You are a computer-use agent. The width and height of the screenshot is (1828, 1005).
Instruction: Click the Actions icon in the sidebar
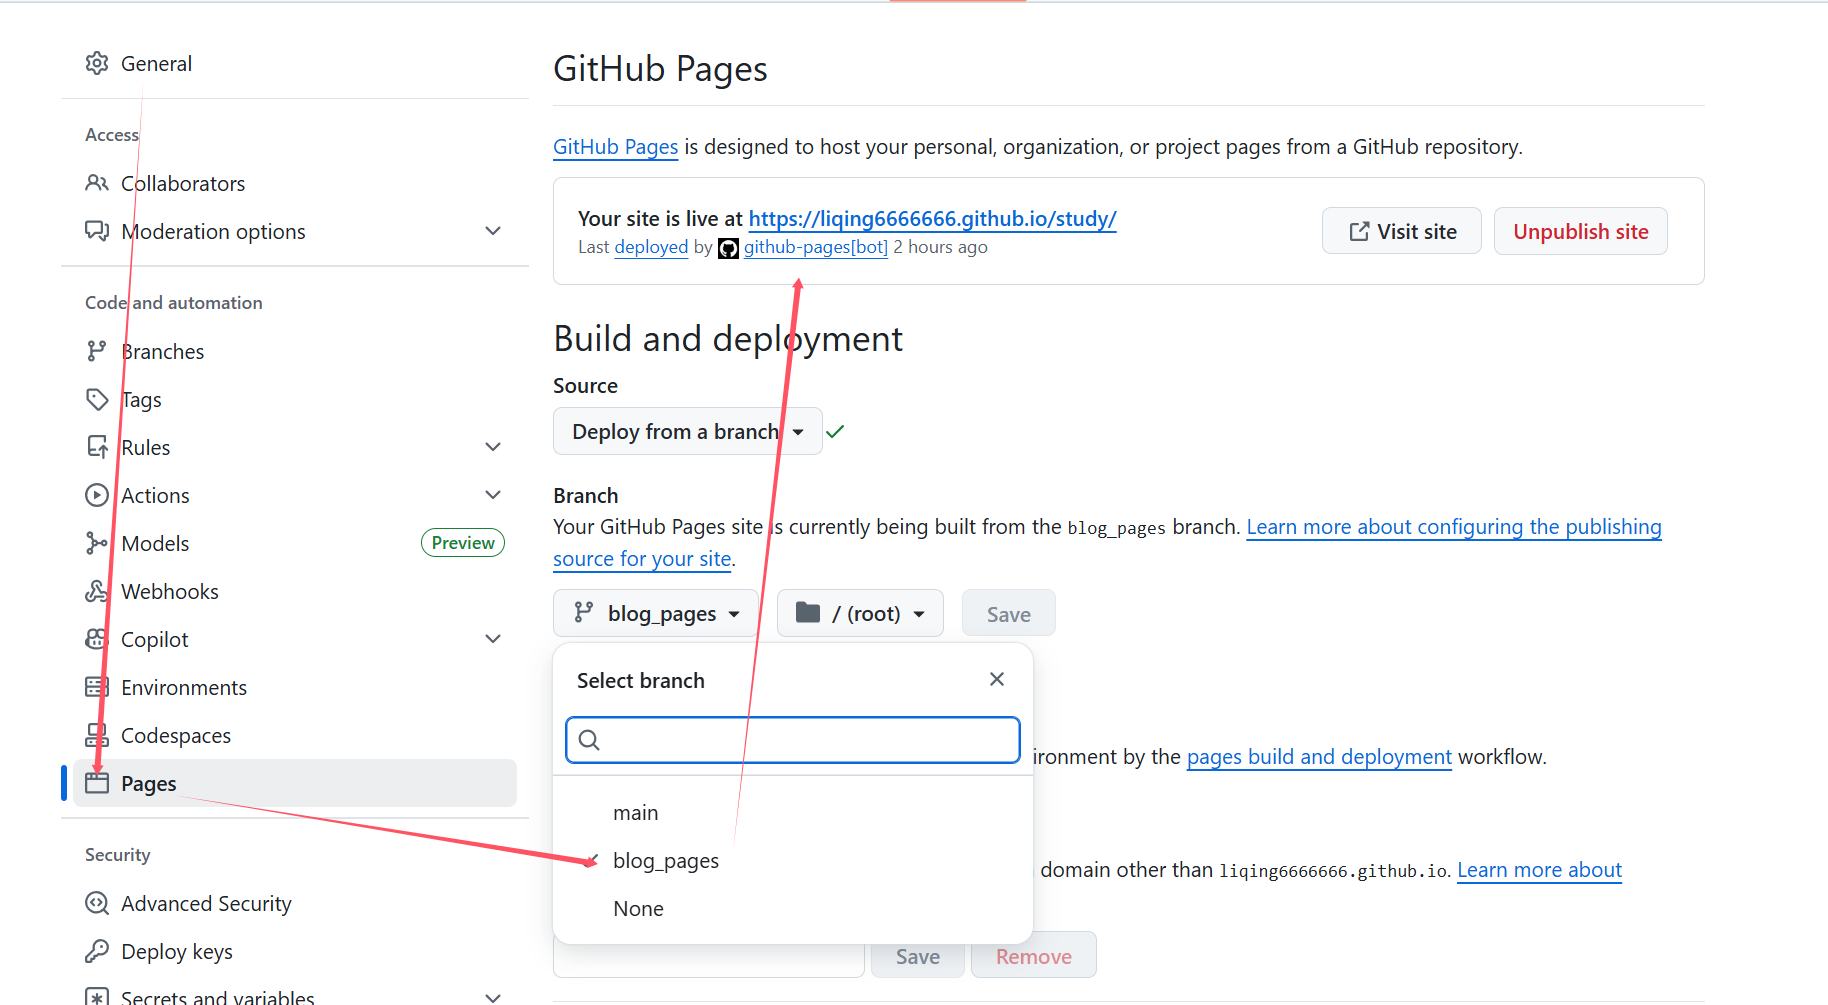click(97, 495)
